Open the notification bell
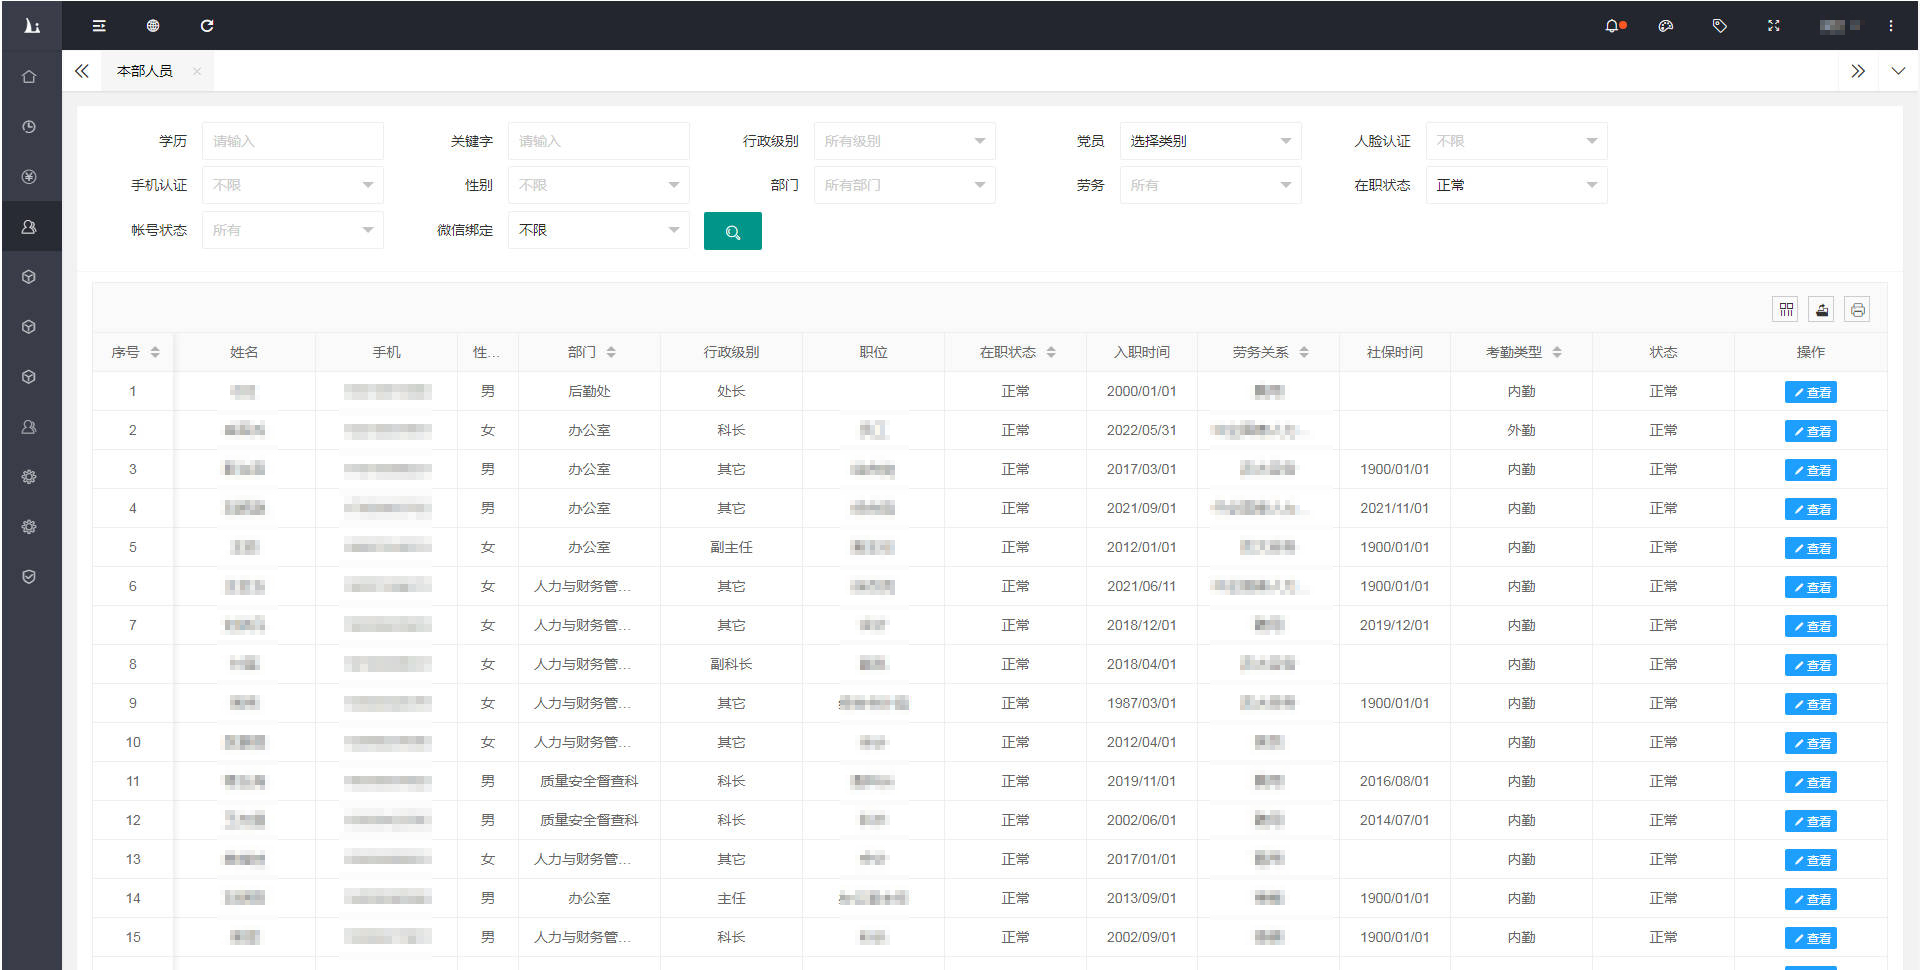 pos(1612,26)
